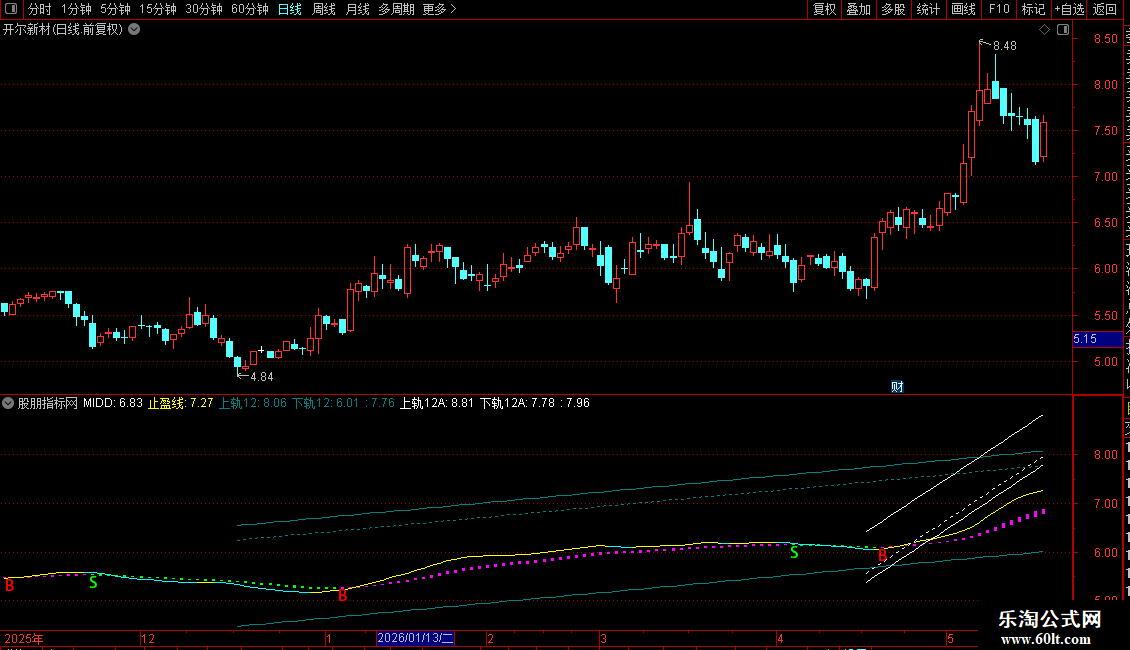Image resolution: width=1130 pixels, height=650 pixels.
Task: Click the 5.15 price axis marker
Action: click(1098, 339)
